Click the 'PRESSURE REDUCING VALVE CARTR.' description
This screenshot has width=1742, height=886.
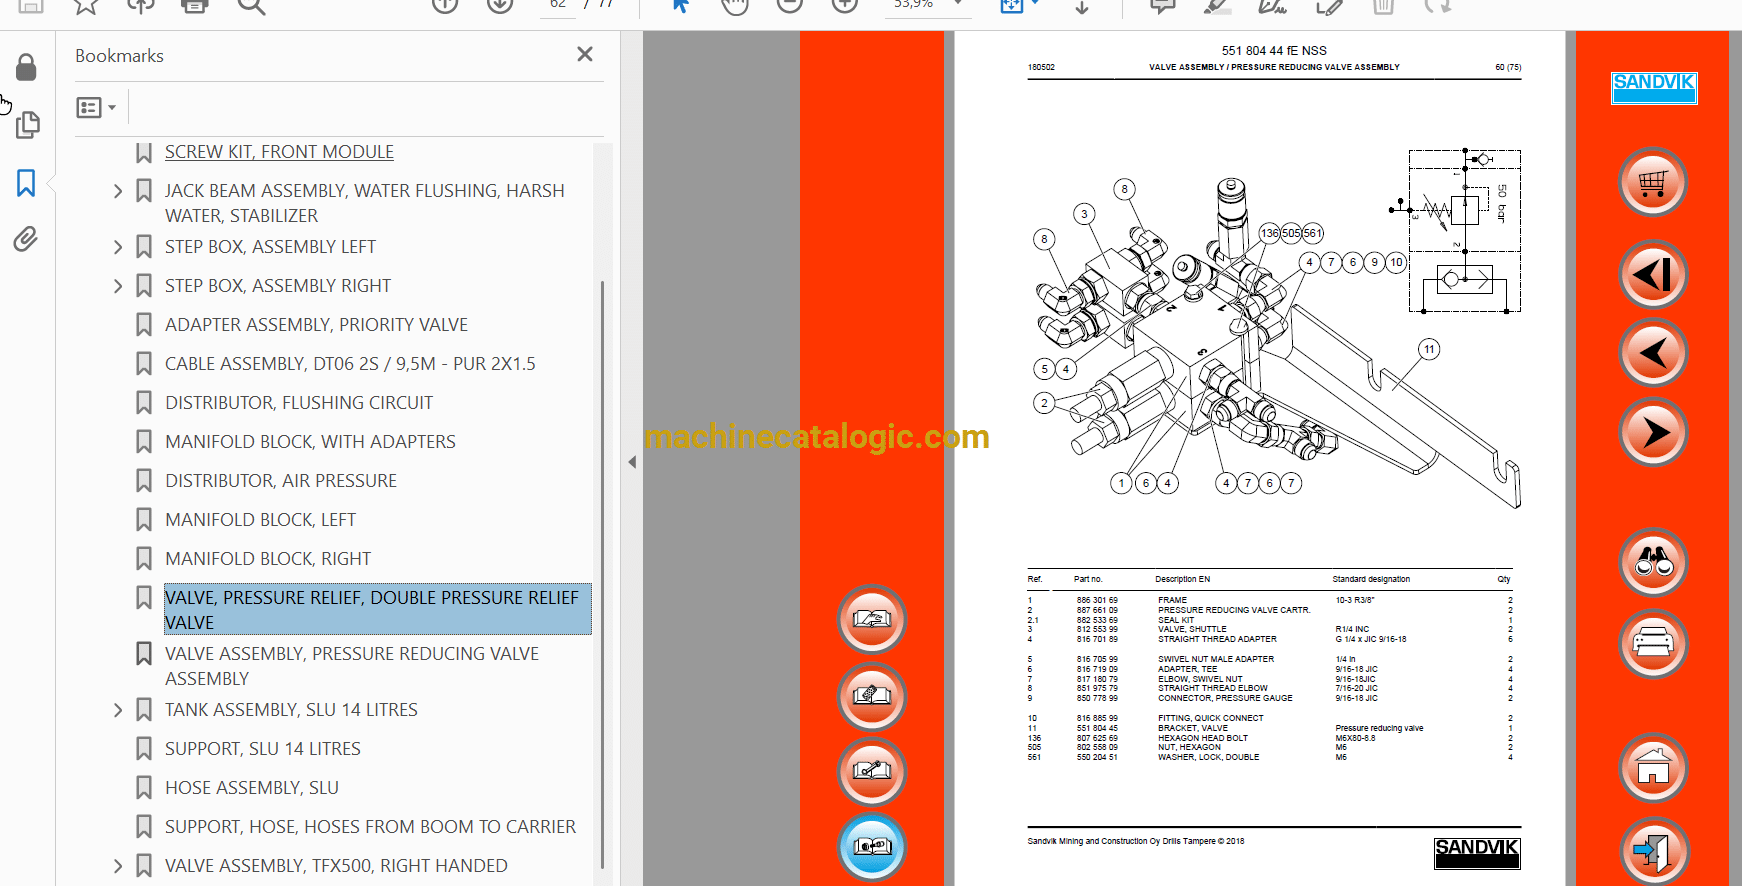(x=1234, y=610)
